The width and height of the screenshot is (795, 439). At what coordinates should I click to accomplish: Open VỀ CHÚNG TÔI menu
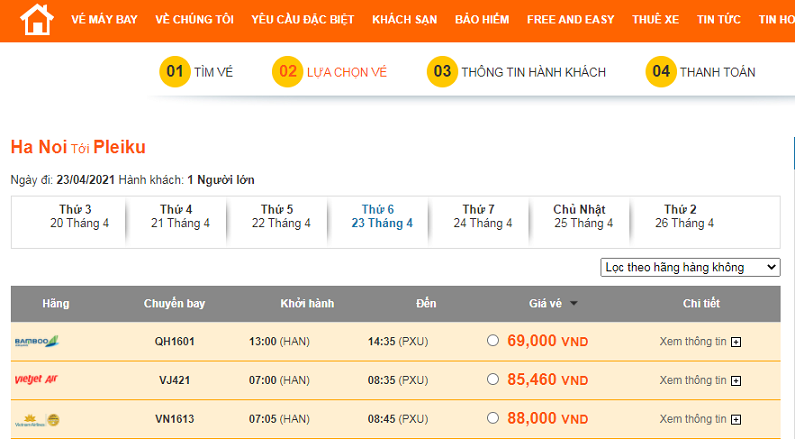point(194,20)
